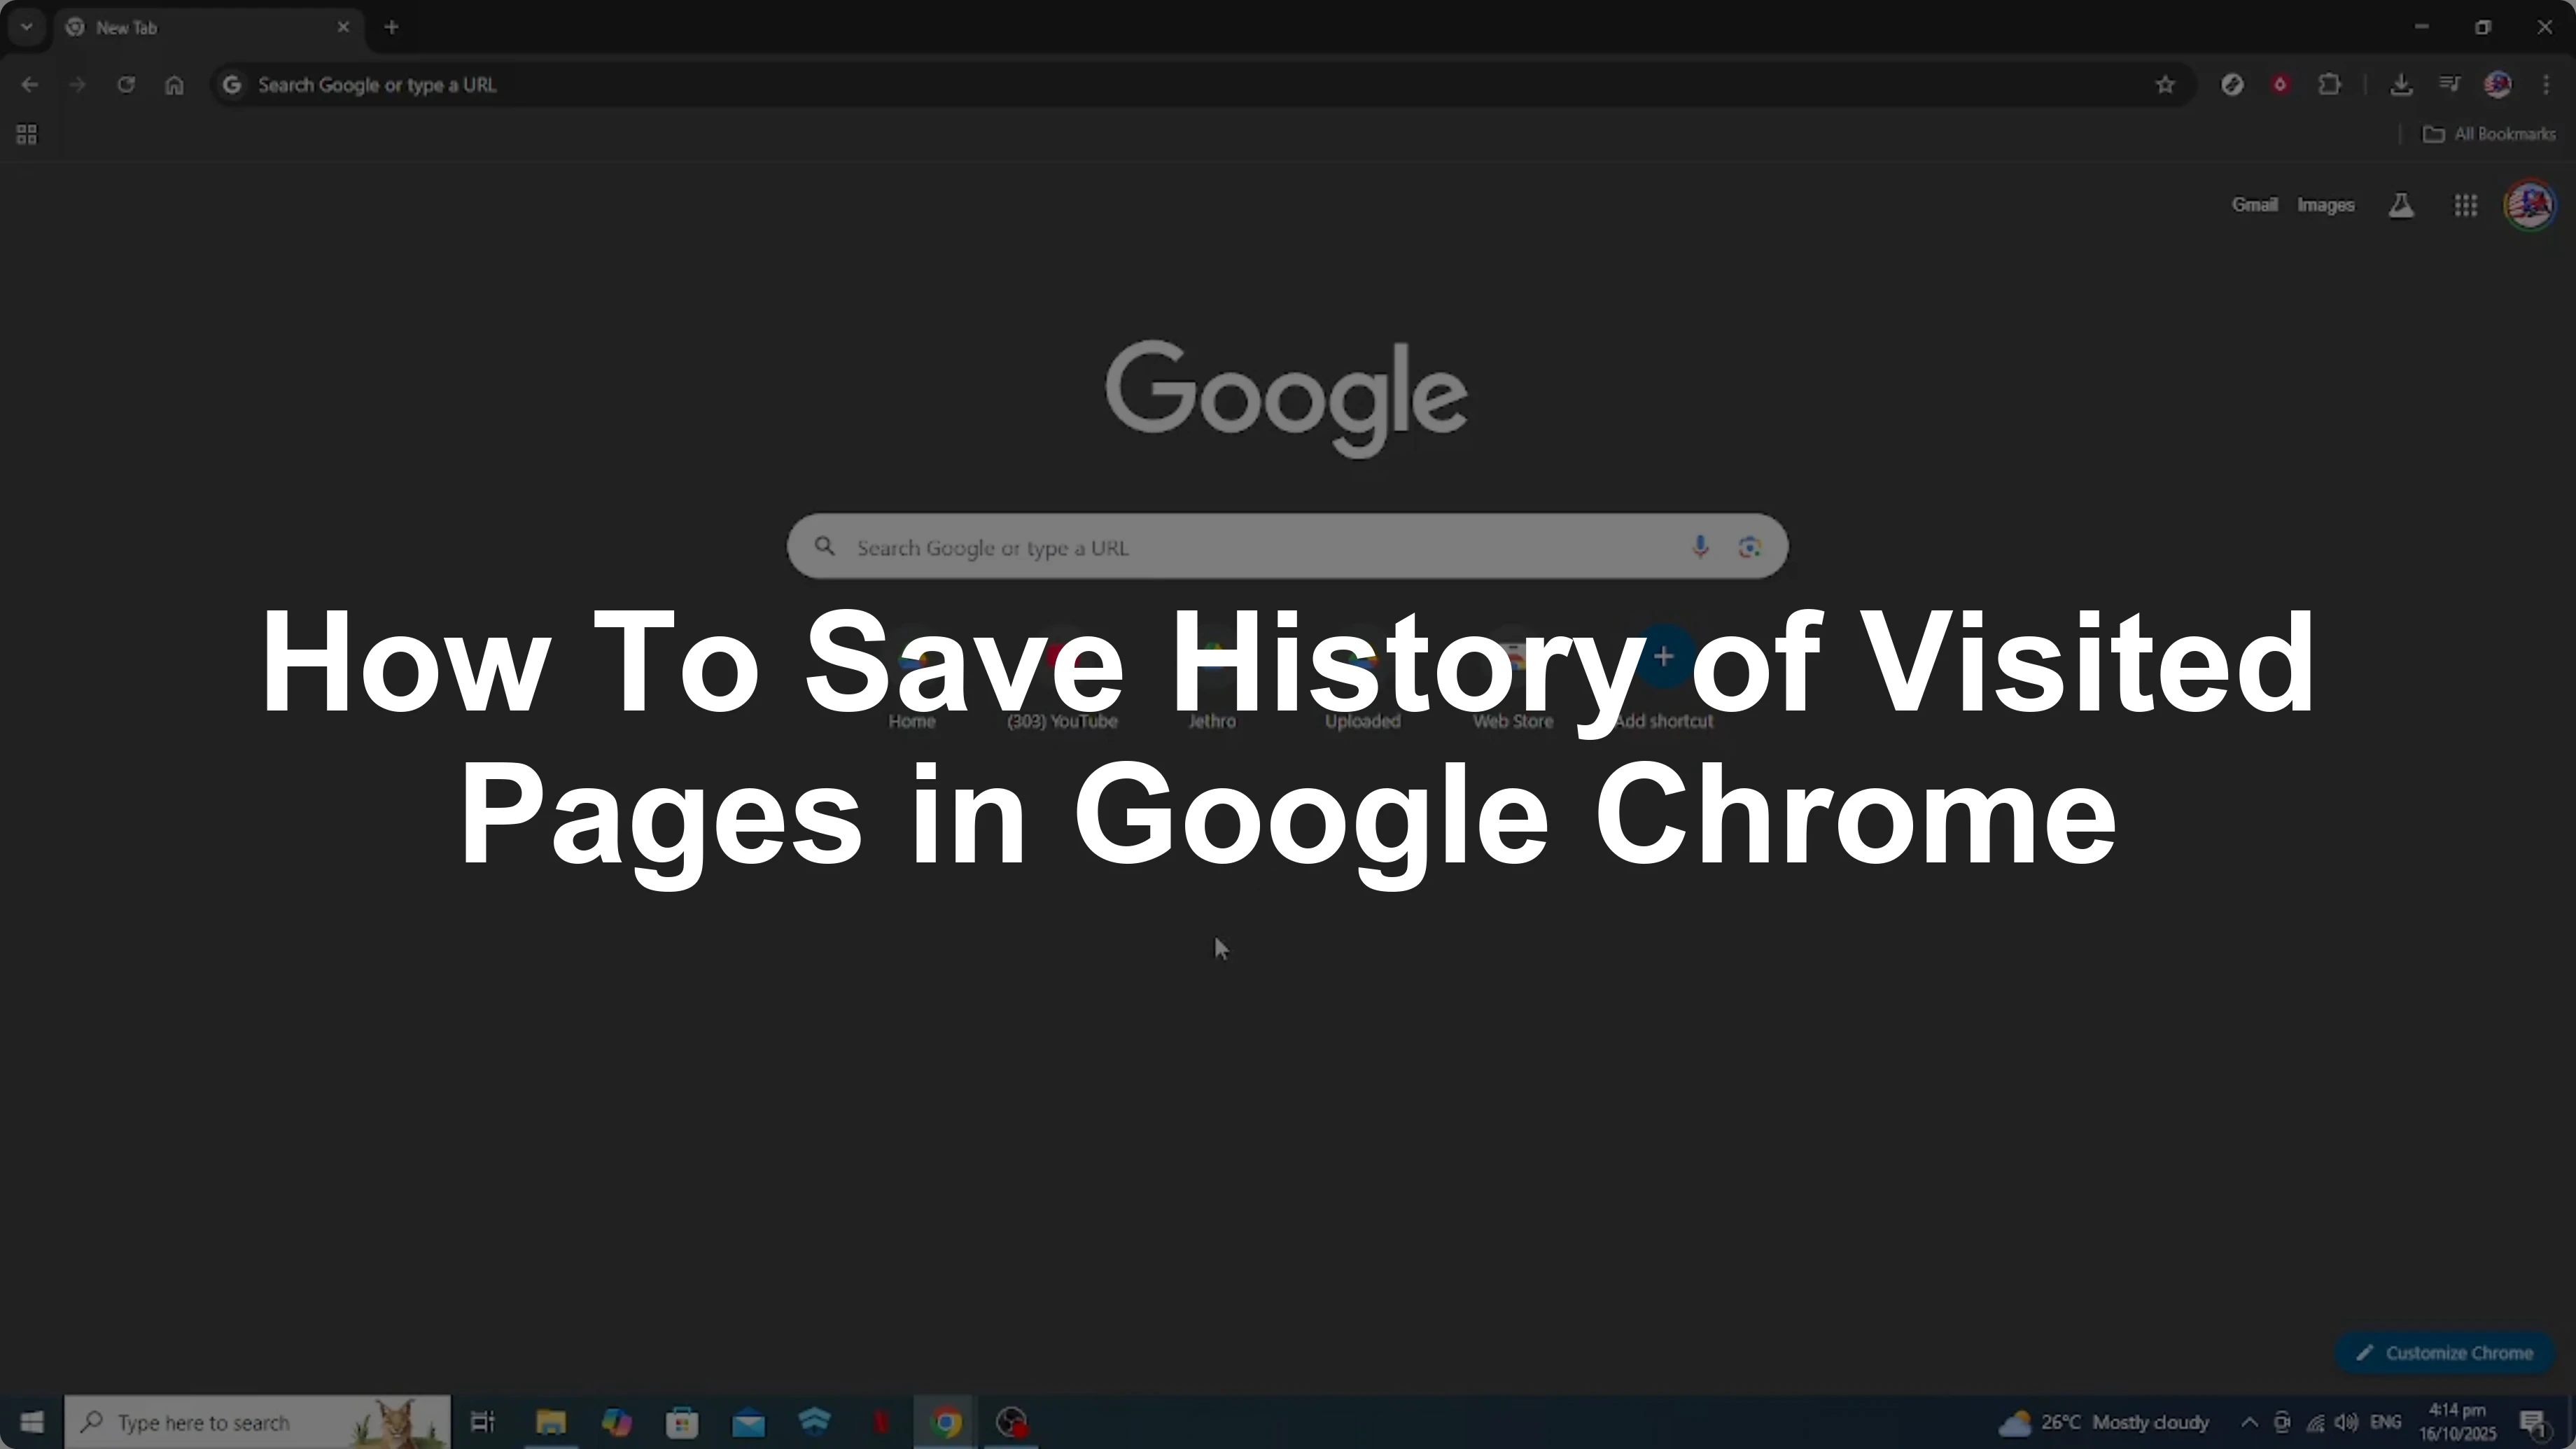This screenshot has width=2576, height=1449.
Task: Open Chrome three-dot menu
Action: 2546,85
